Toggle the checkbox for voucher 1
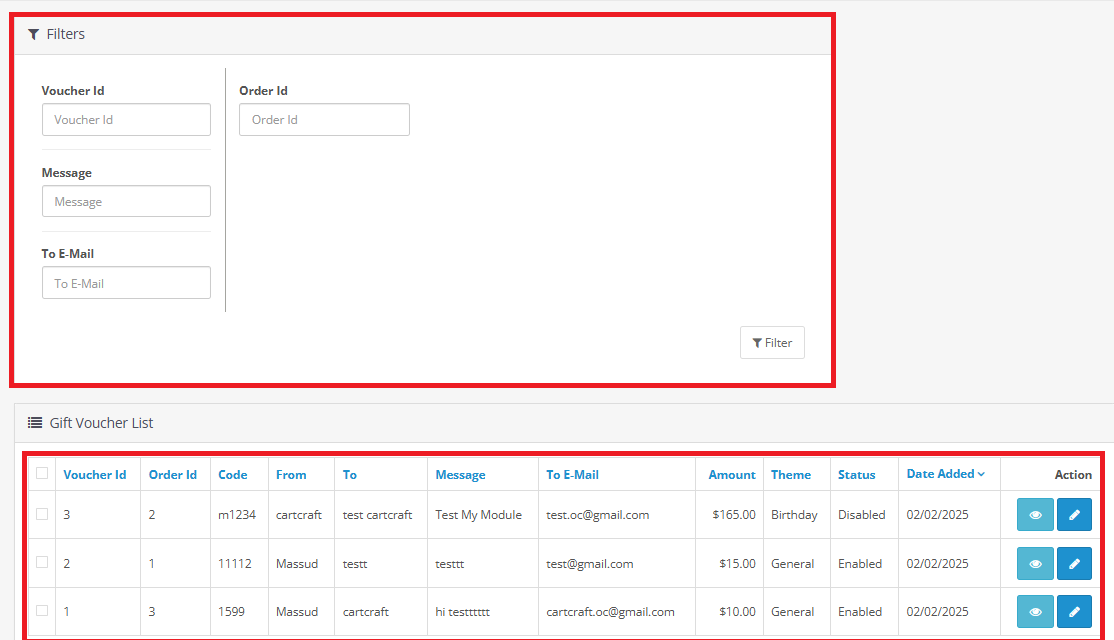This screenshot has width=1114, height=640. [x=42, y=610]
